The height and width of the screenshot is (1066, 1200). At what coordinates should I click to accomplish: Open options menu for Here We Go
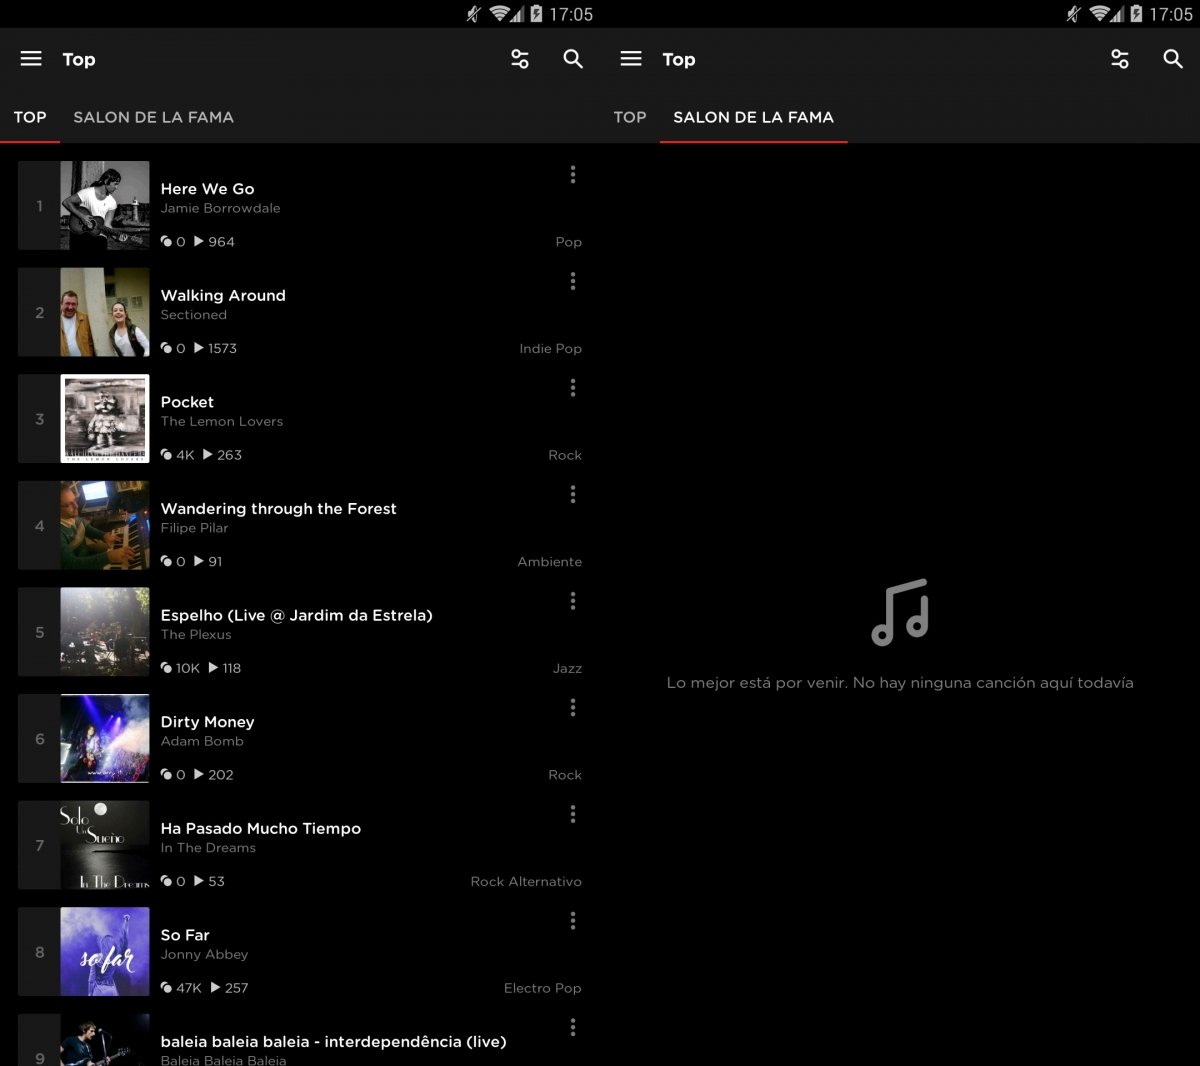coord(573,175)
